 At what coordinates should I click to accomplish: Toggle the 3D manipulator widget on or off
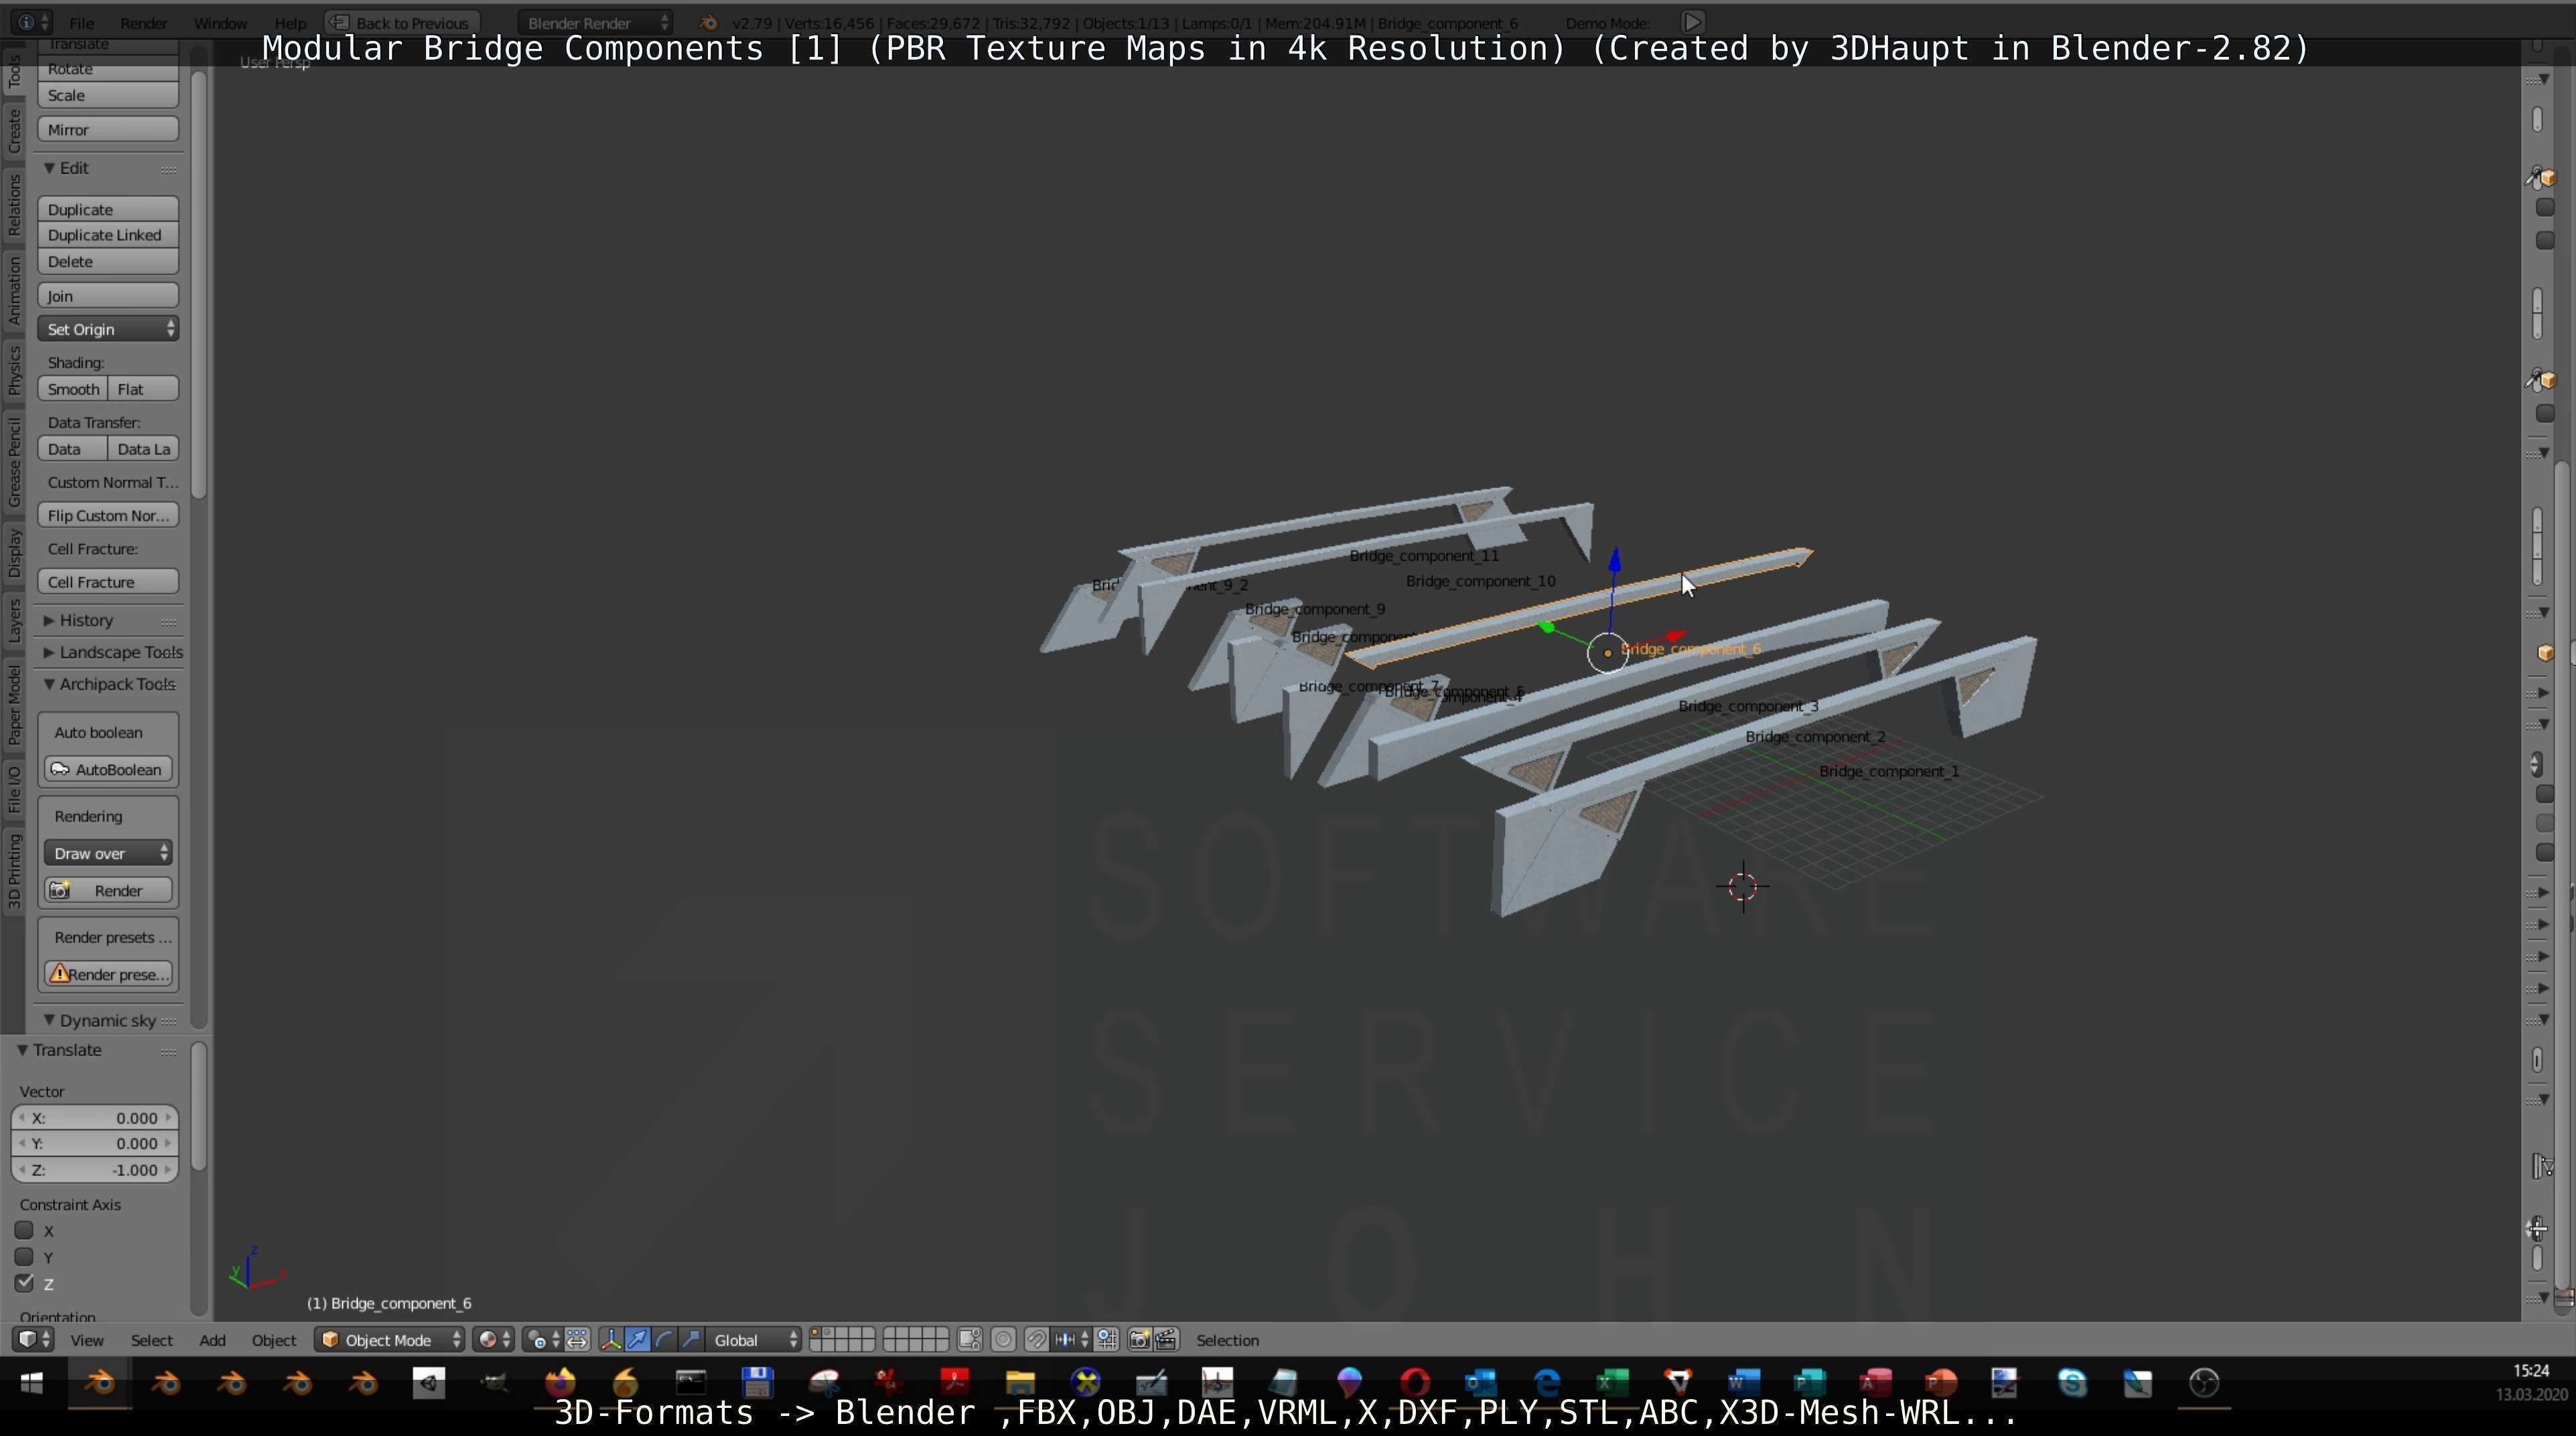(611, 1340)
